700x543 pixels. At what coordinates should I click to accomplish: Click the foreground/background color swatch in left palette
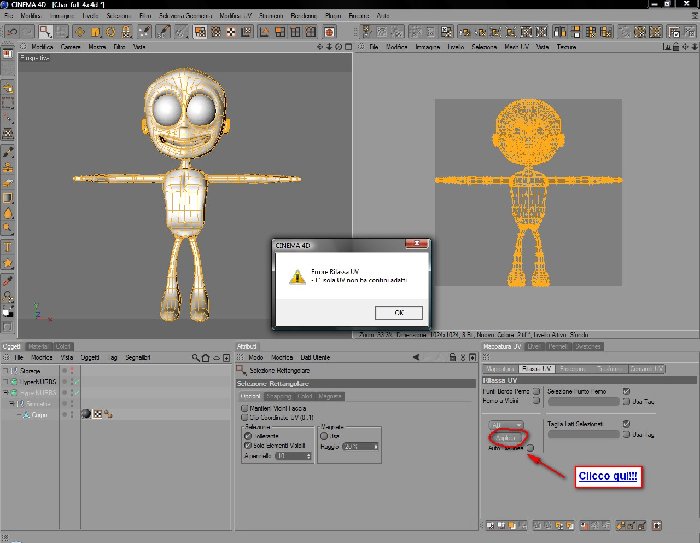point(8,311)
